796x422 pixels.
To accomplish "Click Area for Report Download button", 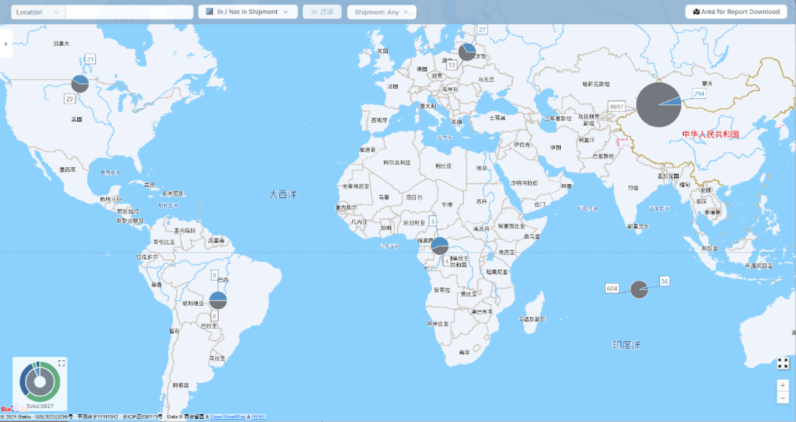I will [734, 11].
